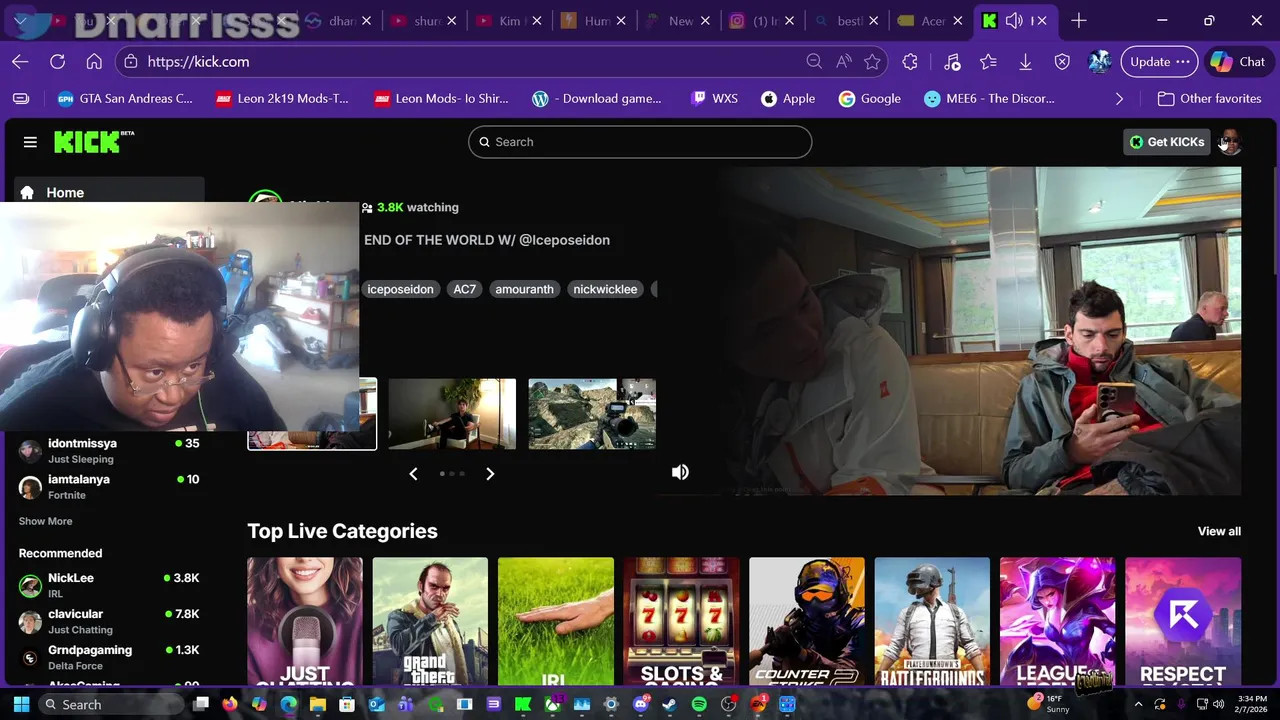Open the IRL category card

pyautogui.click(x=556, y=621)
